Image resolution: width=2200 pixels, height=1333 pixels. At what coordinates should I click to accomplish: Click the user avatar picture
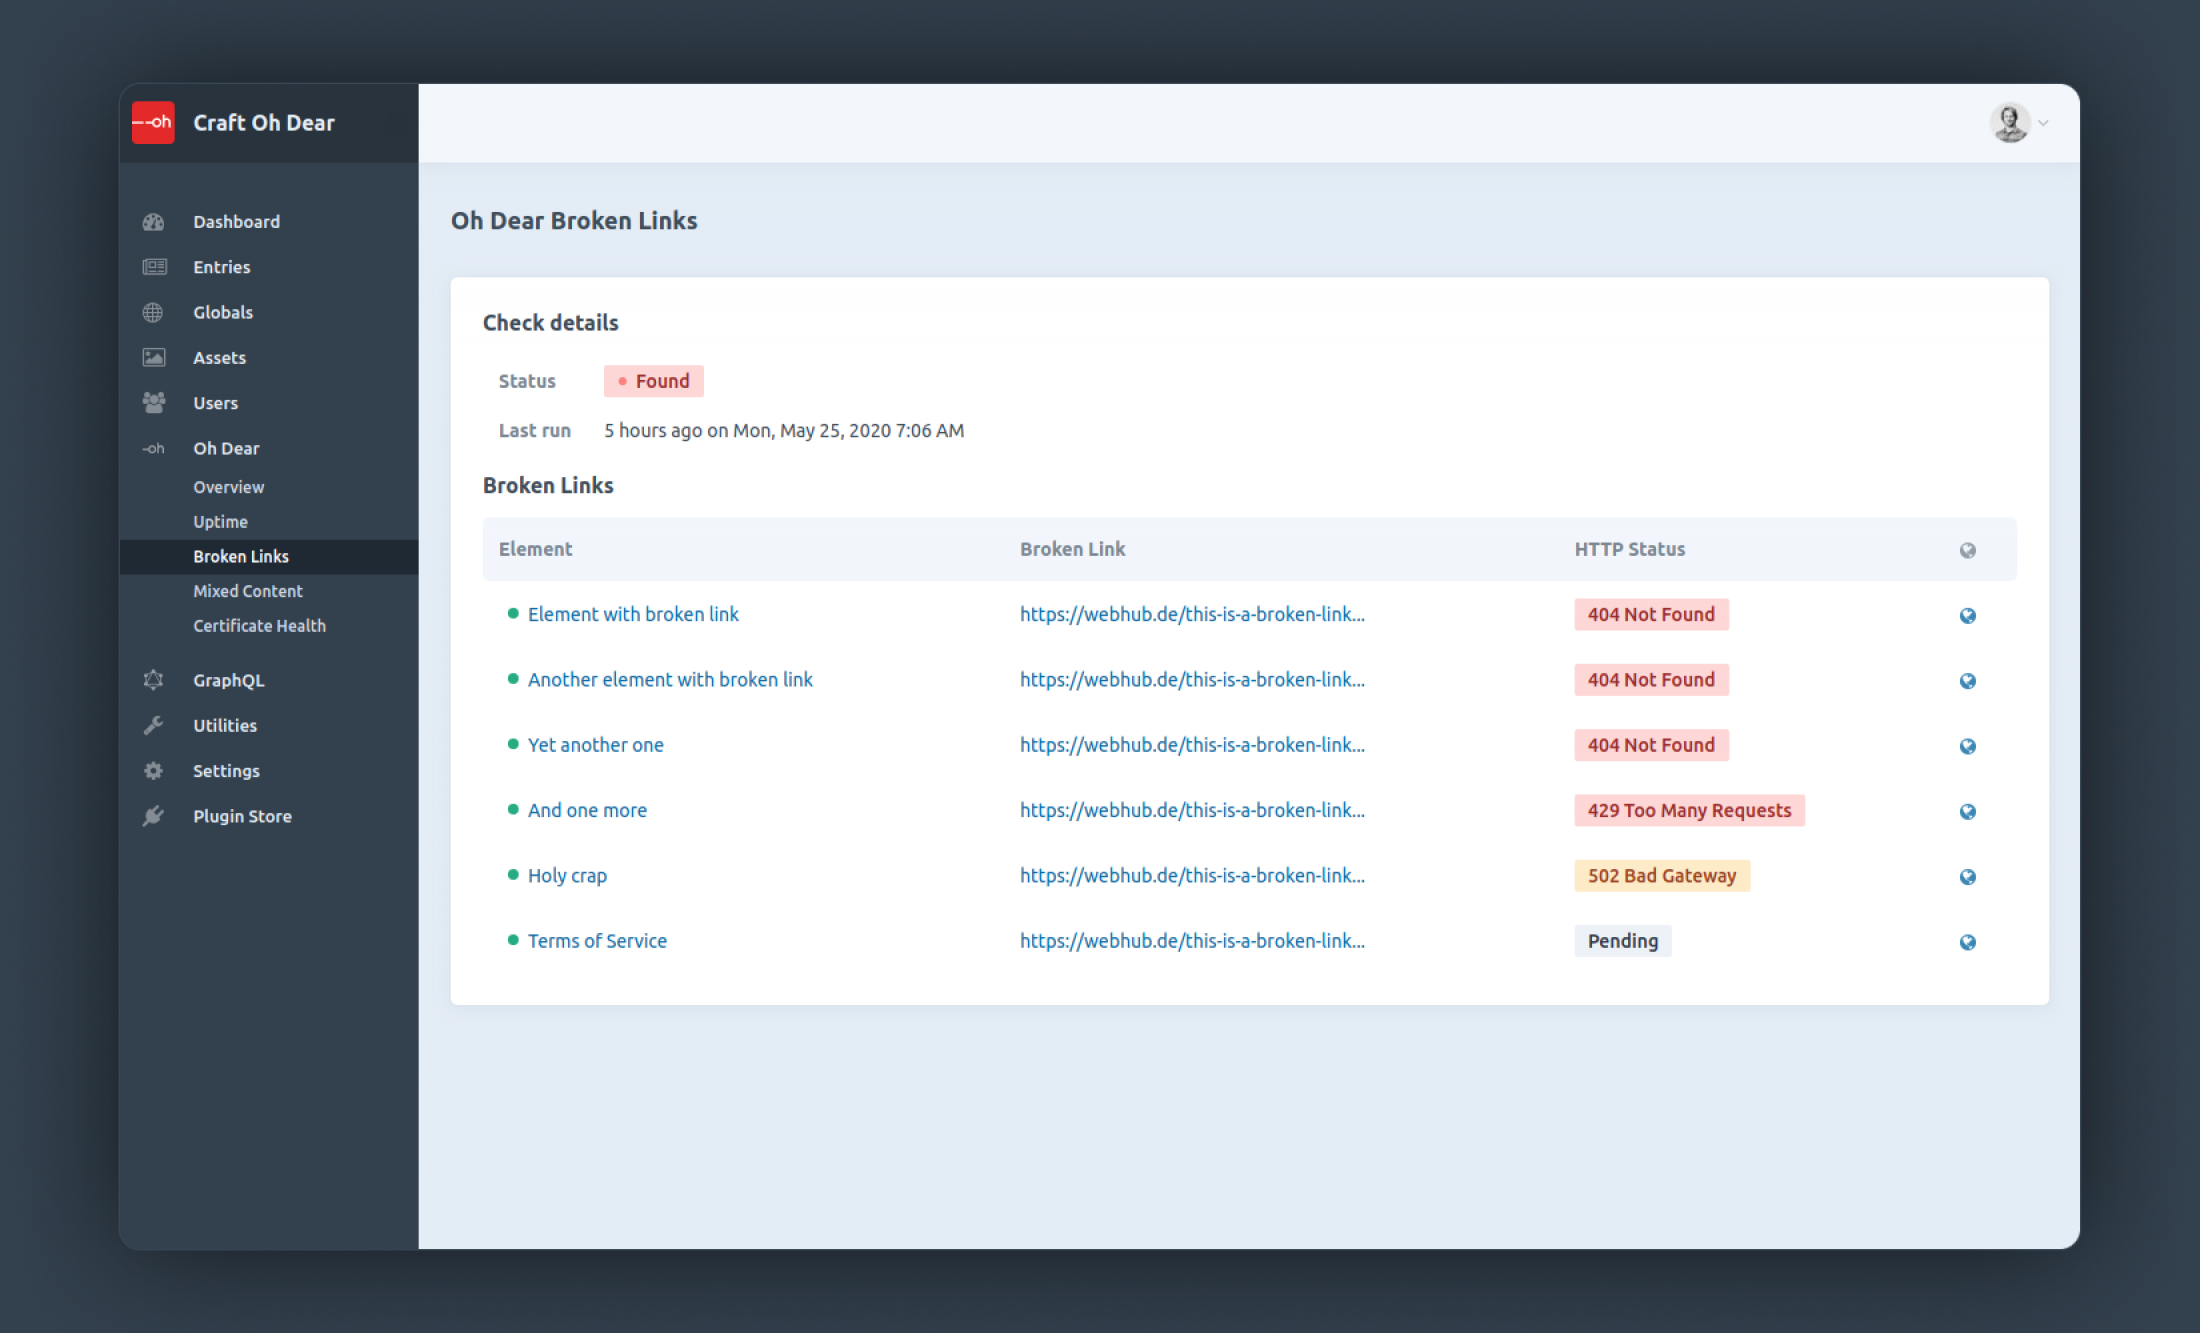pos(2009,123)
